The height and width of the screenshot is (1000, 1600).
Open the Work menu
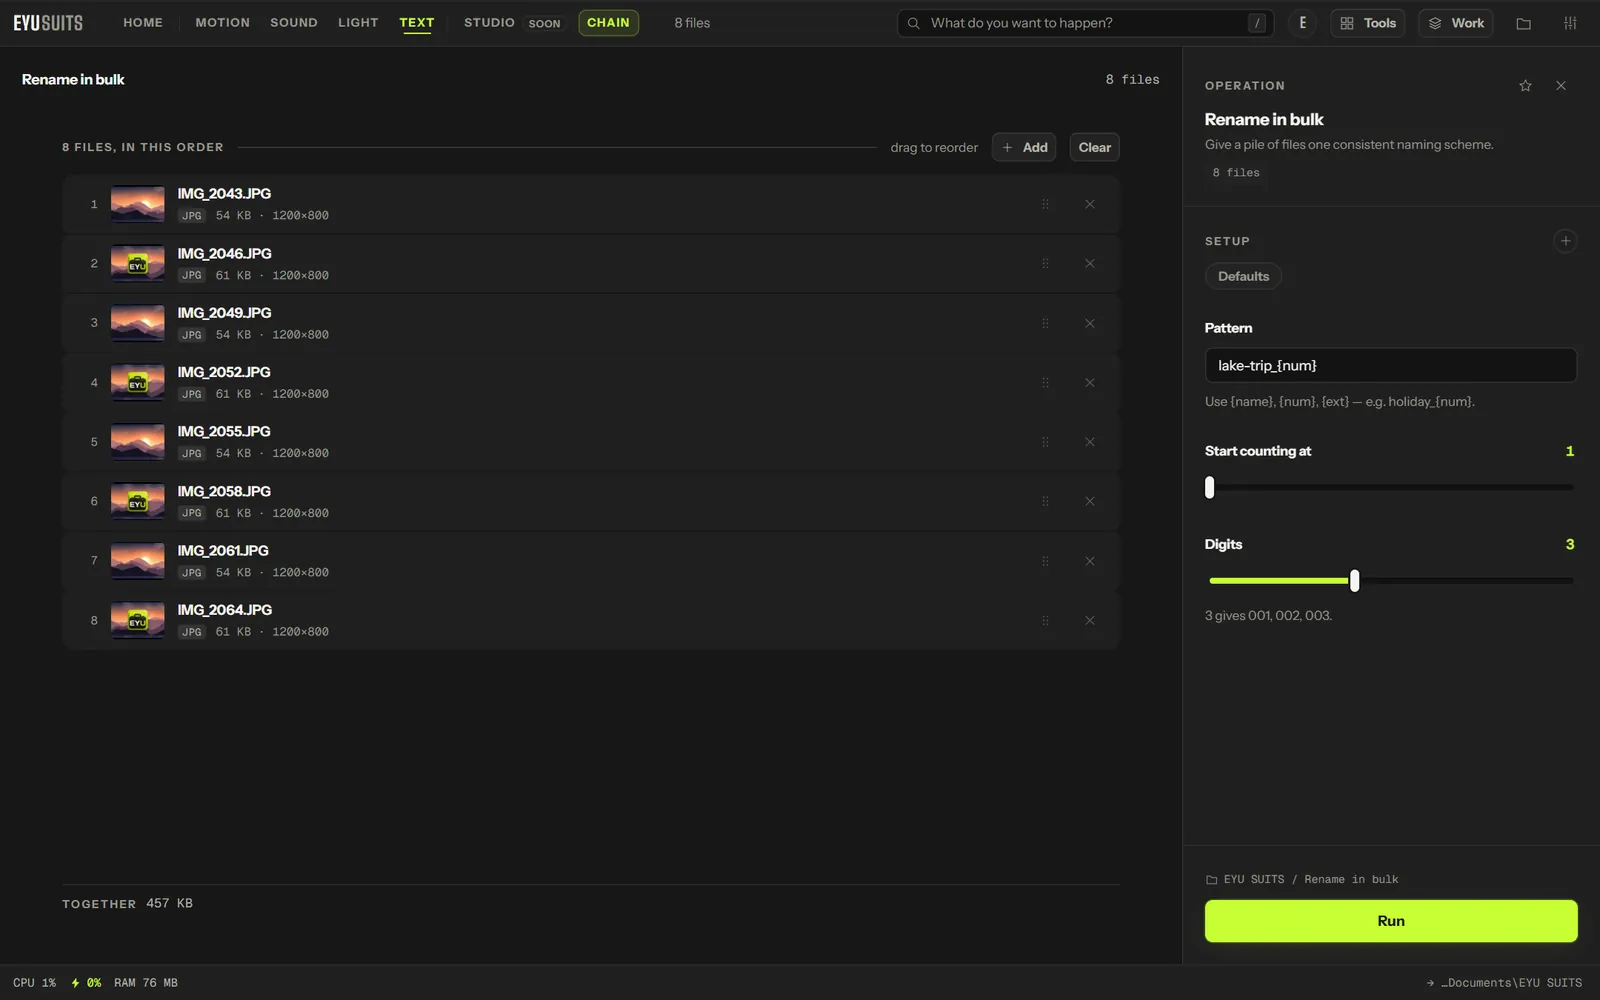pos(1455,23)
